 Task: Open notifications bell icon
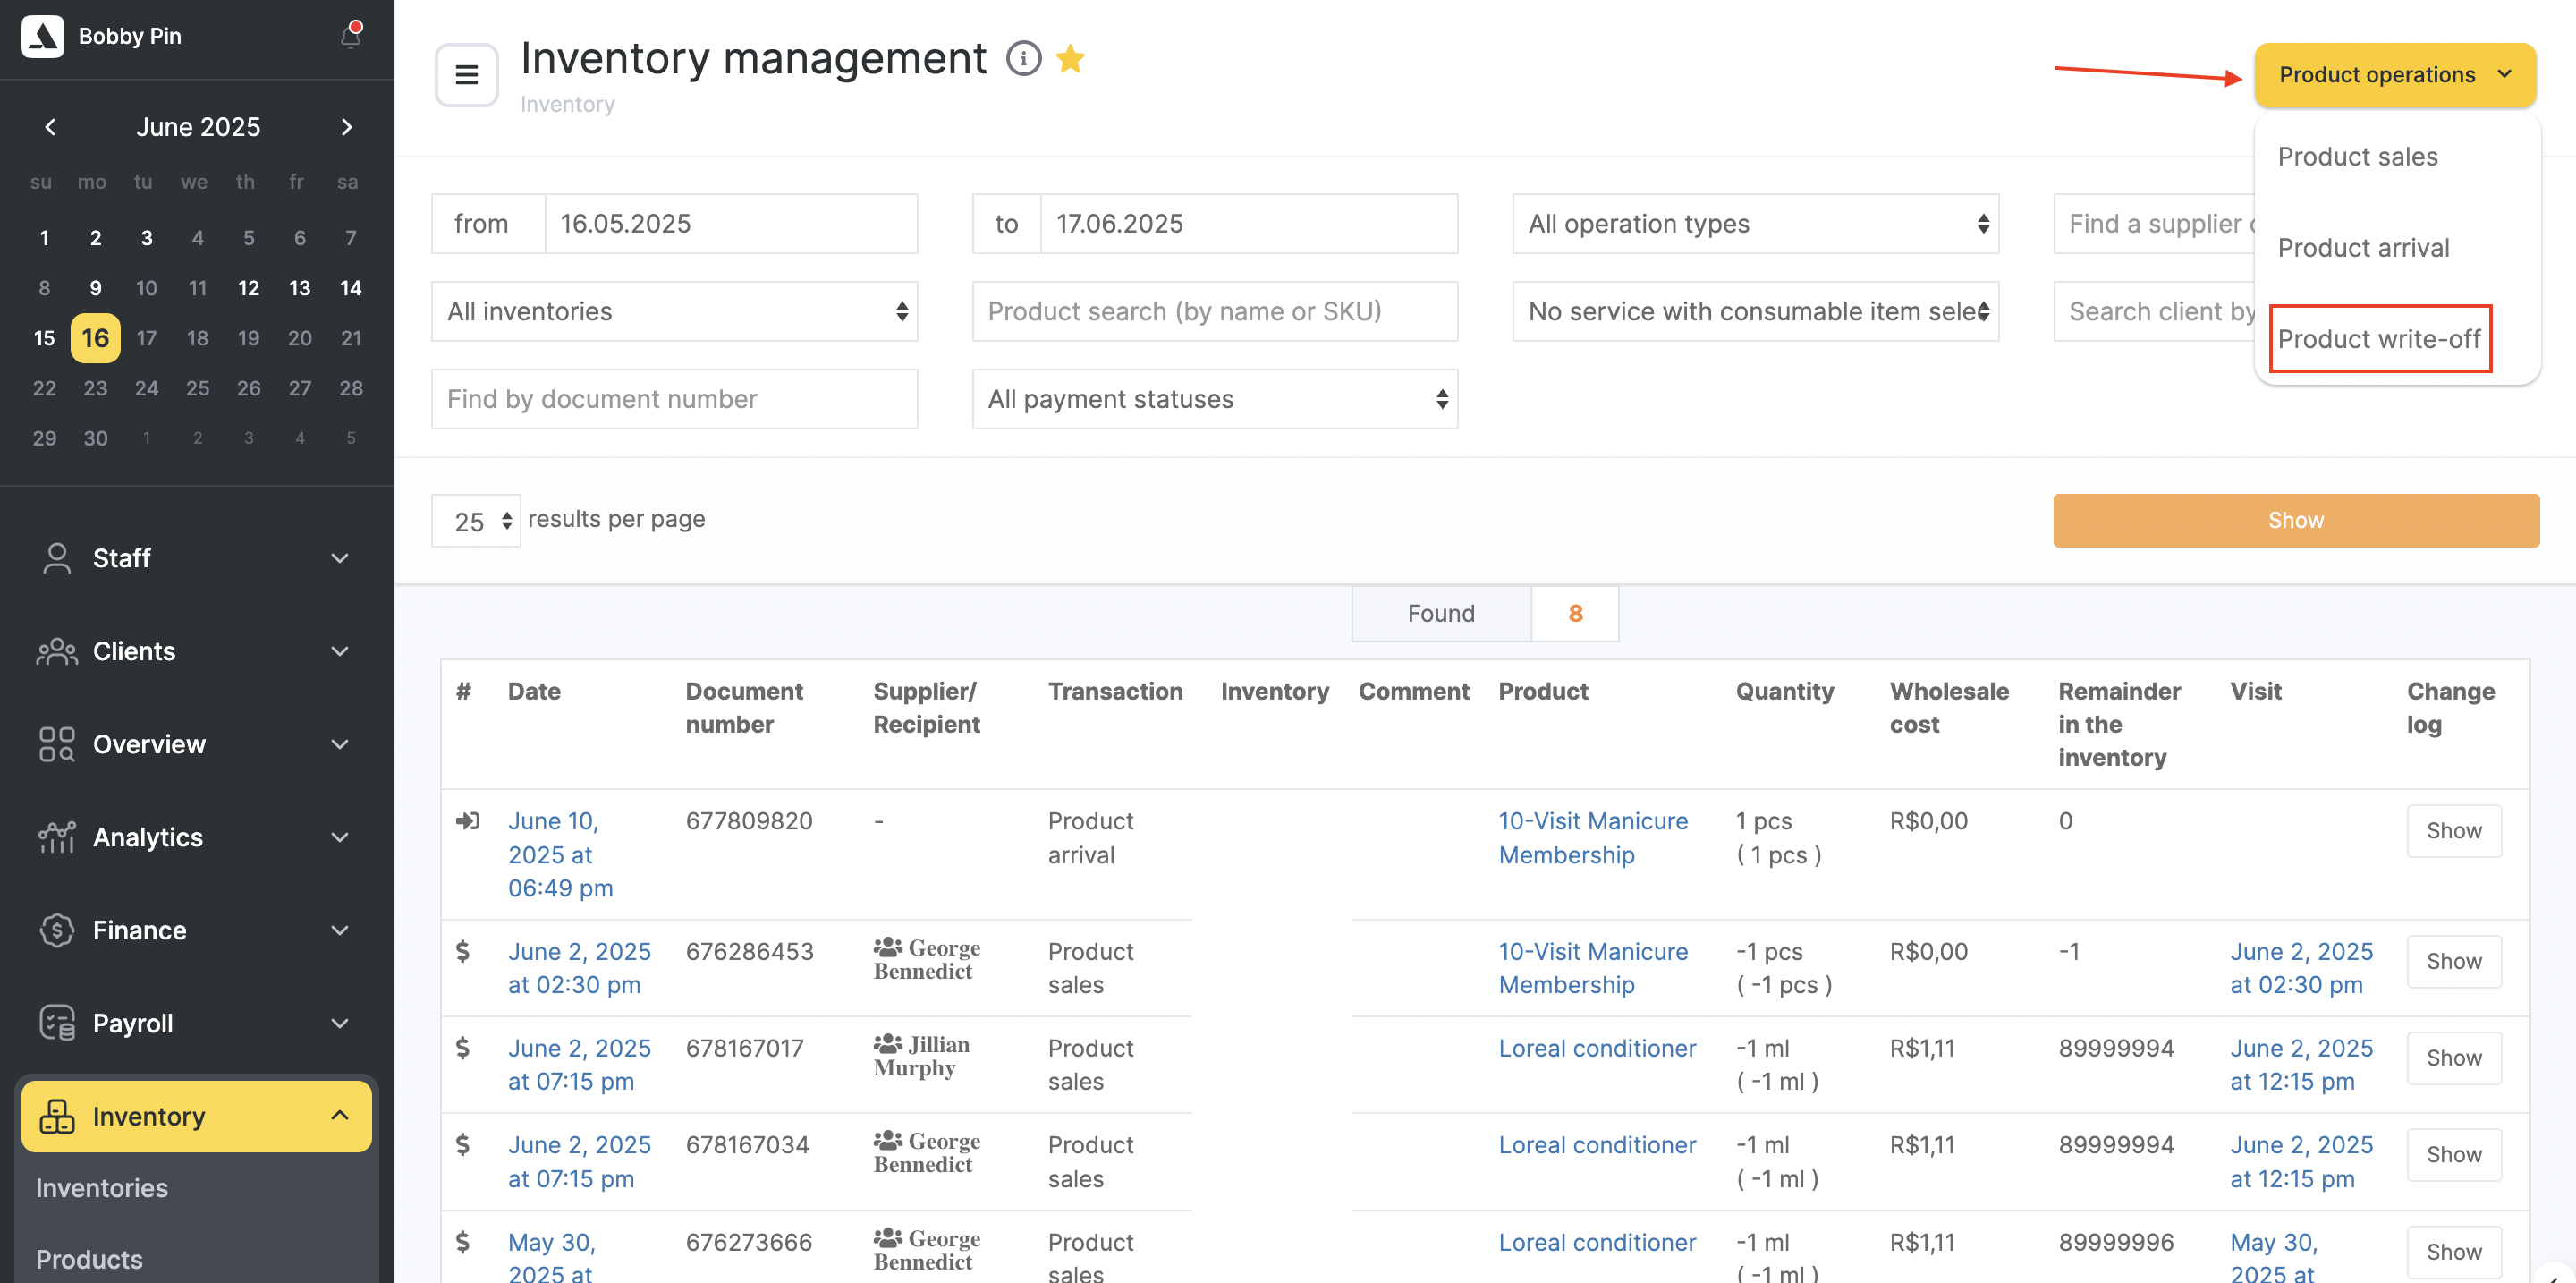pyautogui.click(x=350, y=36)
